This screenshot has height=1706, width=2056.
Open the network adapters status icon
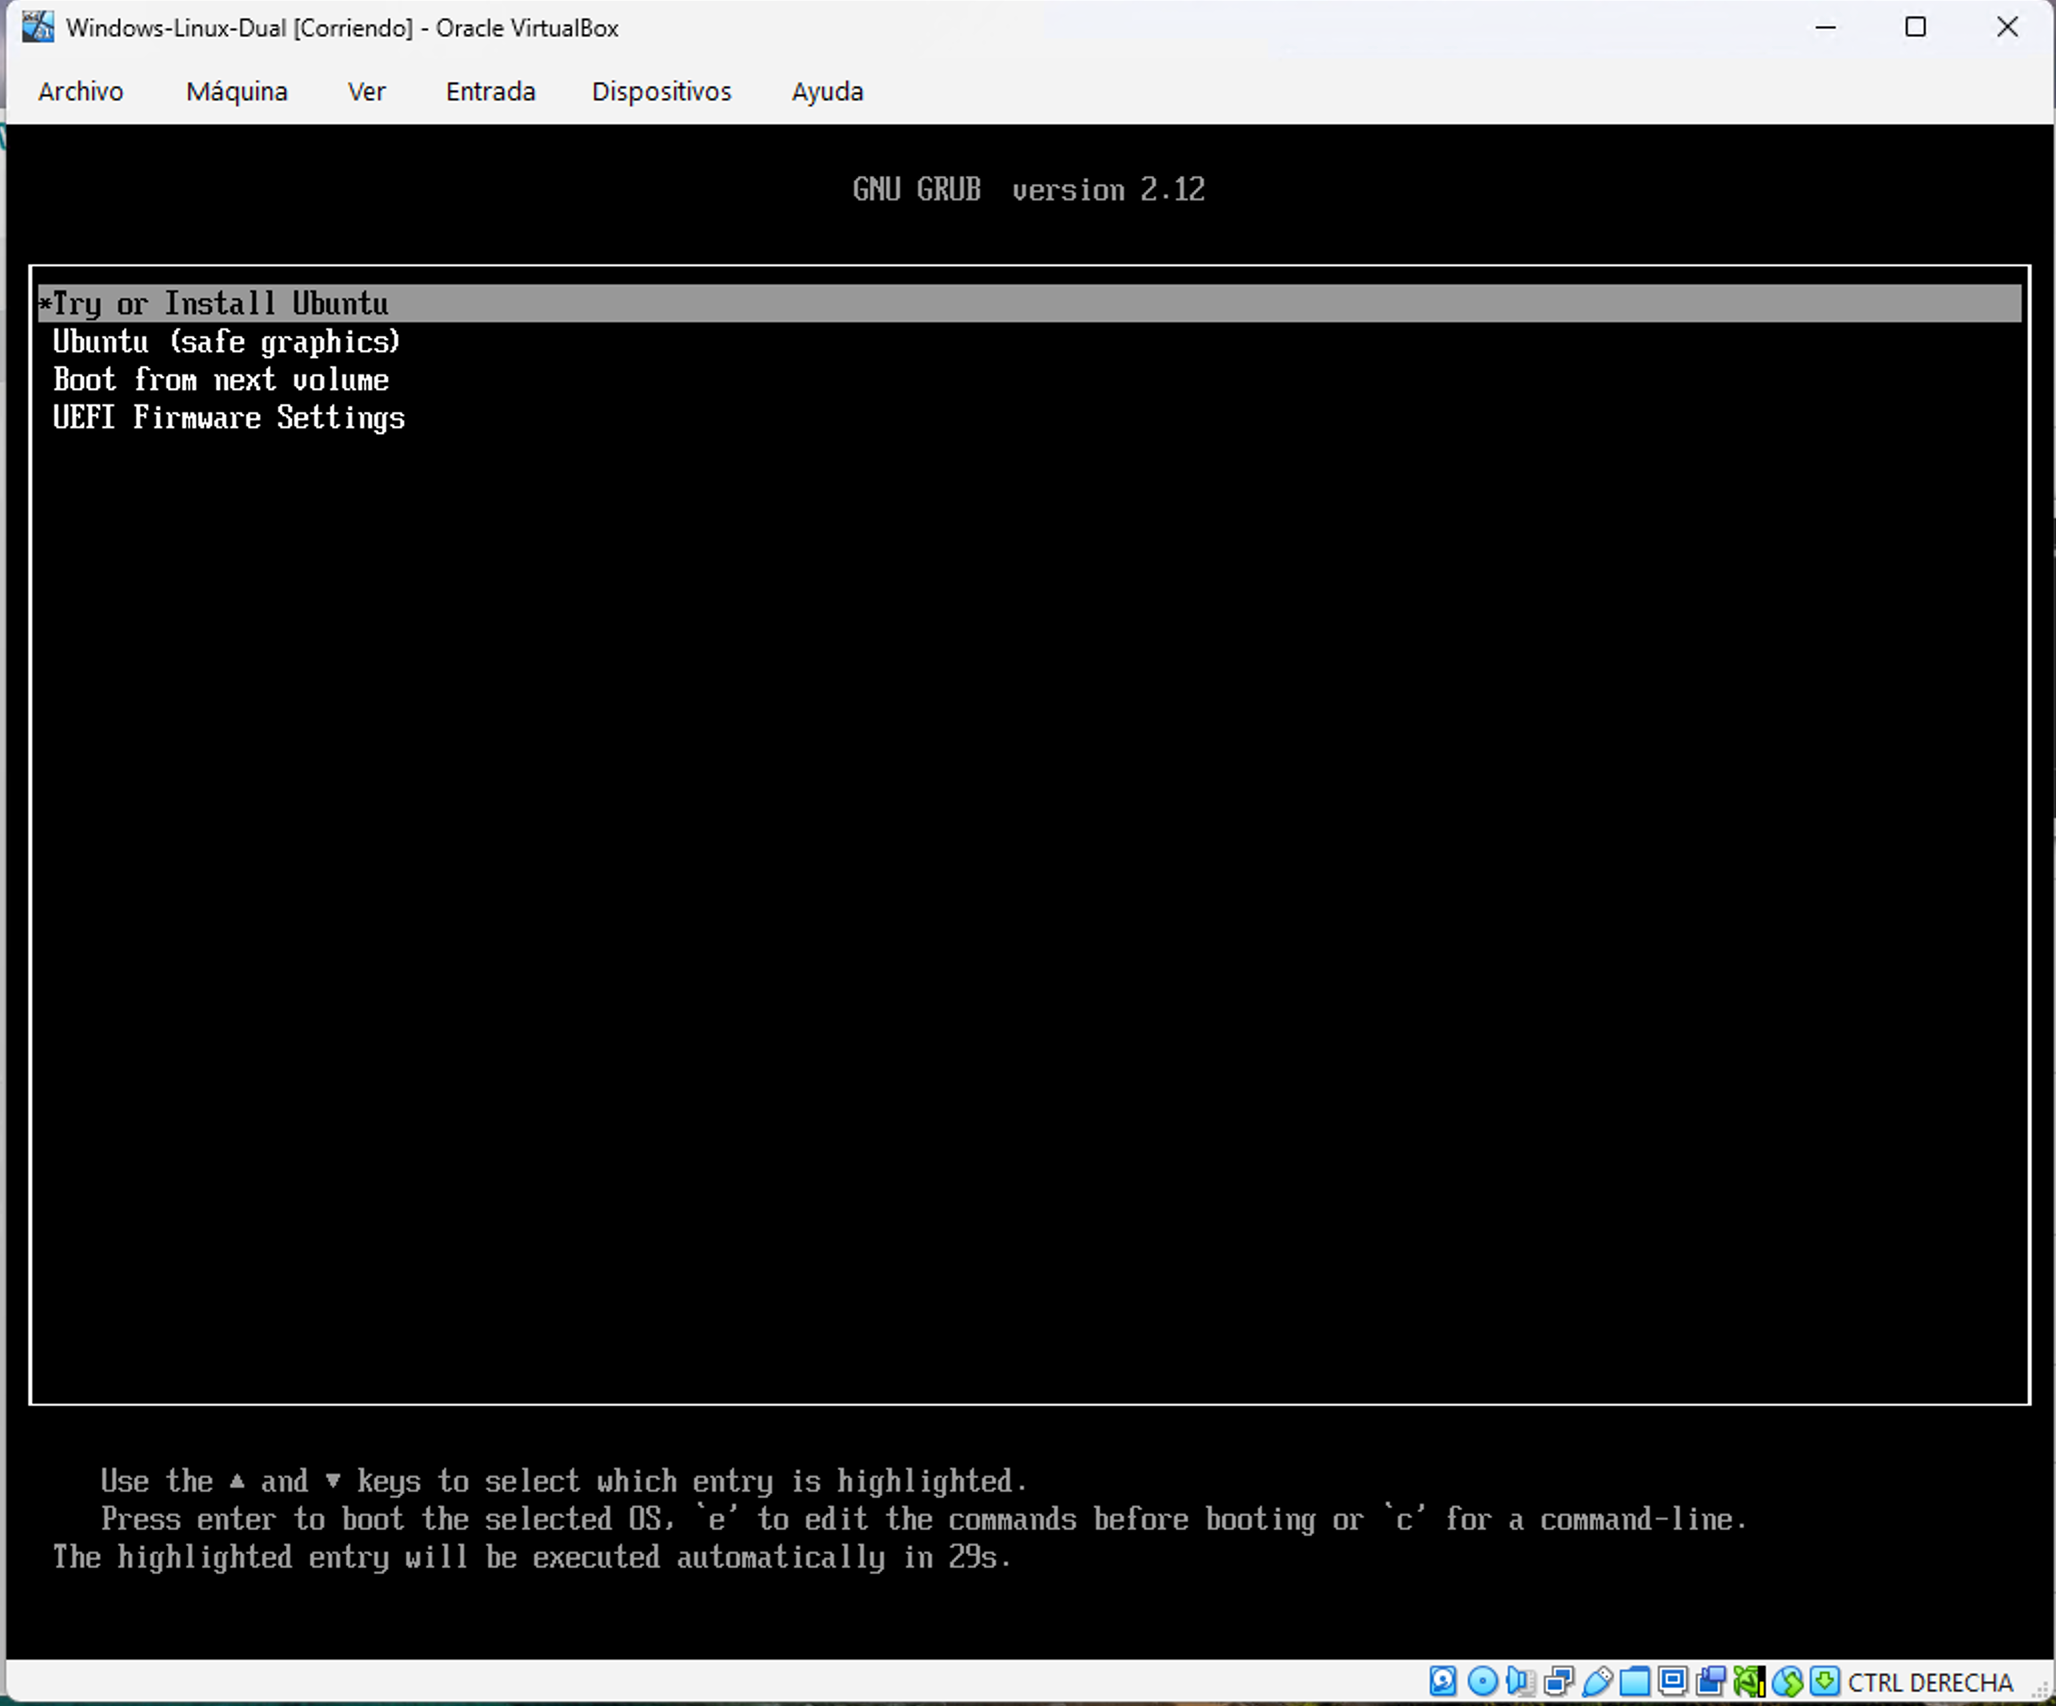click(1559, 1681)
